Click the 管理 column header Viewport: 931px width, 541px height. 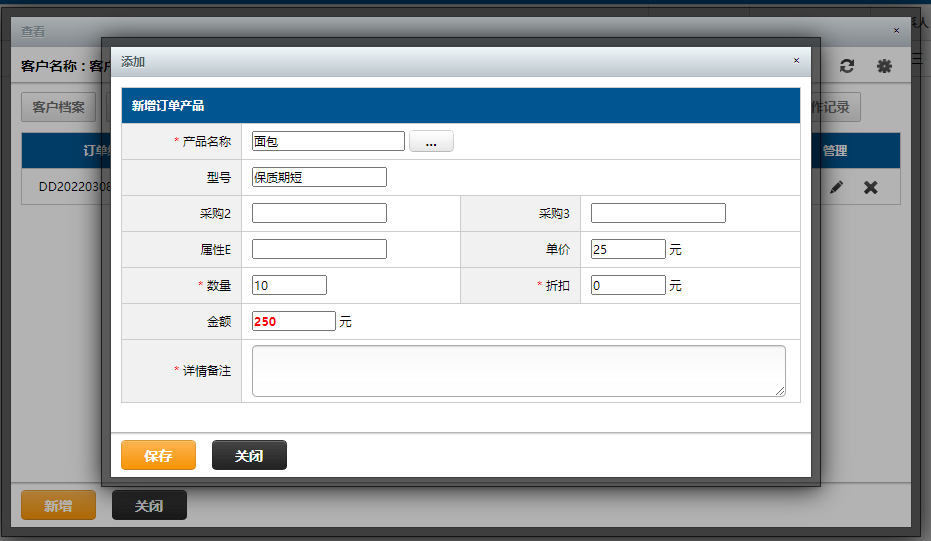pos(835,151)
